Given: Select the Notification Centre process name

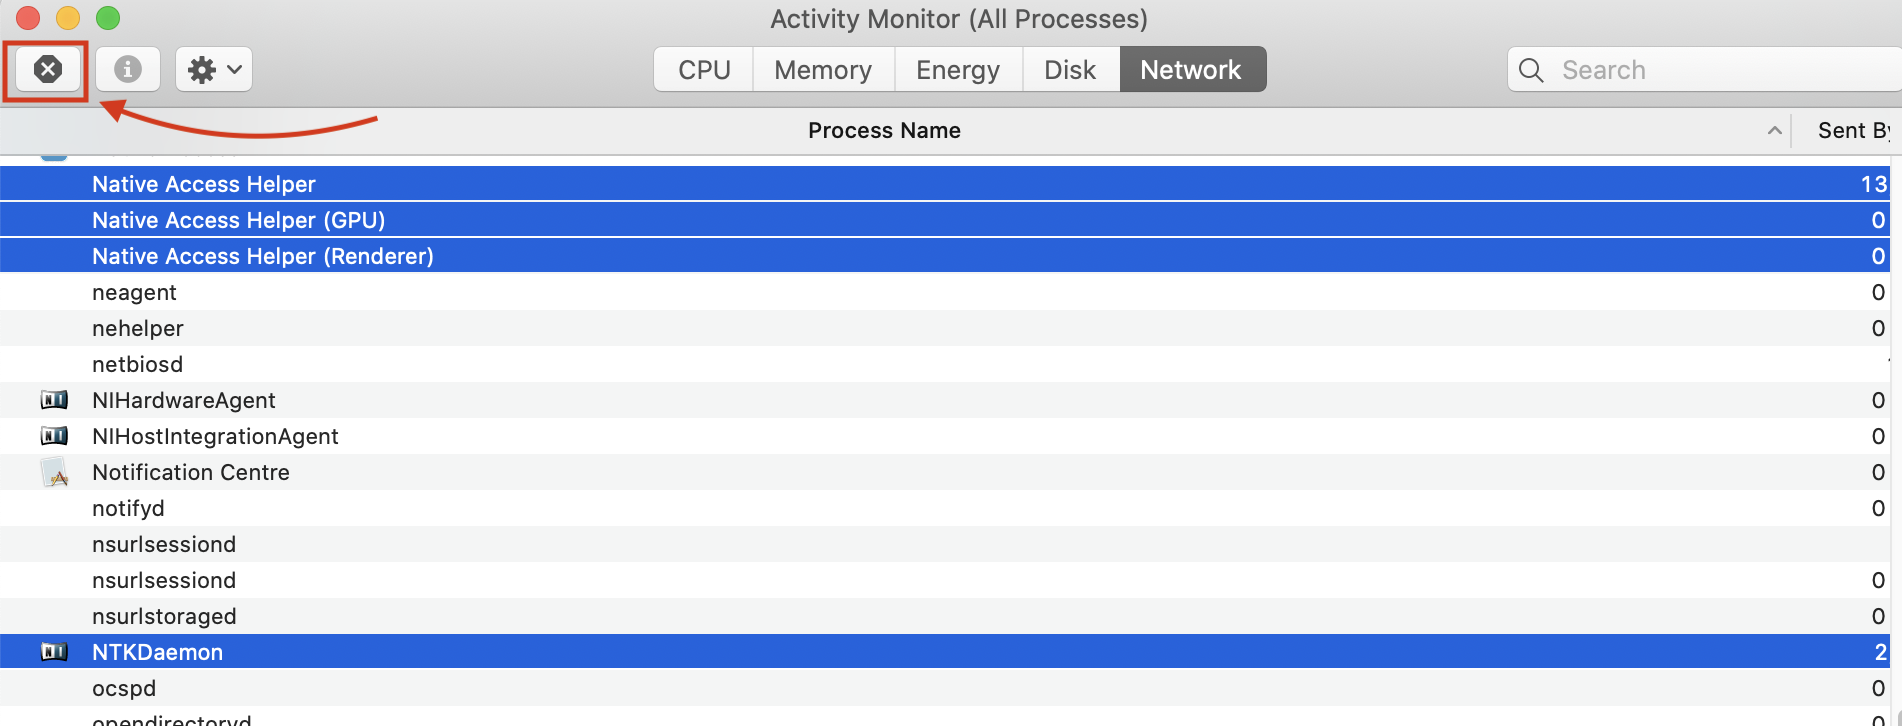Looking at the screenshot, I should click(x=191, y=472).
